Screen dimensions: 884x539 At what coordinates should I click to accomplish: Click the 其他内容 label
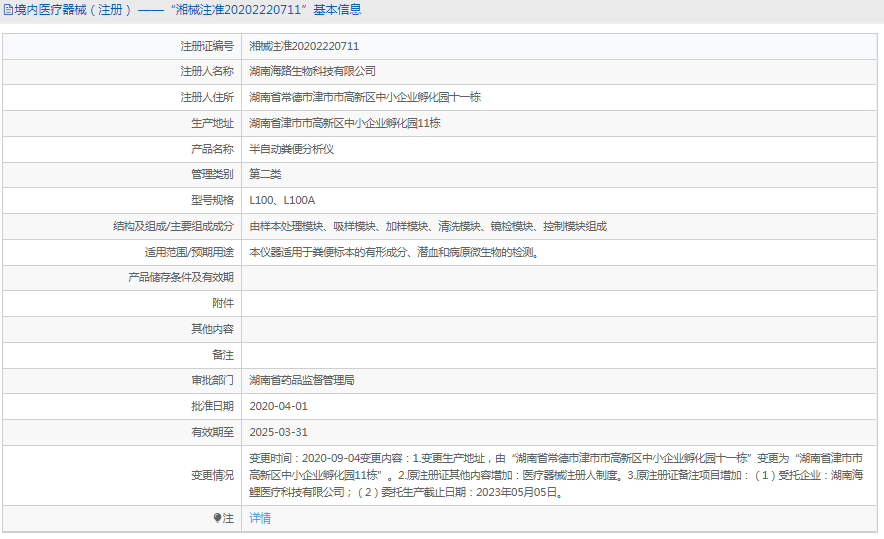point(212,329)
